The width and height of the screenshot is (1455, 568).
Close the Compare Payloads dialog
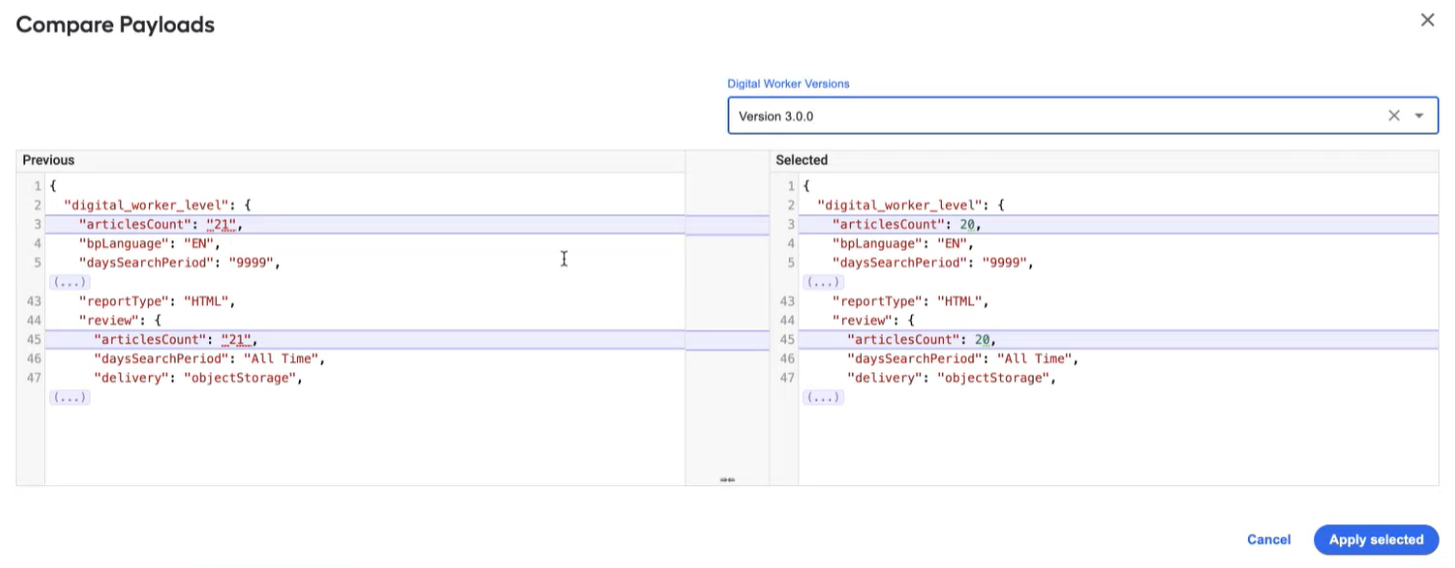(x=1427, y=20)
